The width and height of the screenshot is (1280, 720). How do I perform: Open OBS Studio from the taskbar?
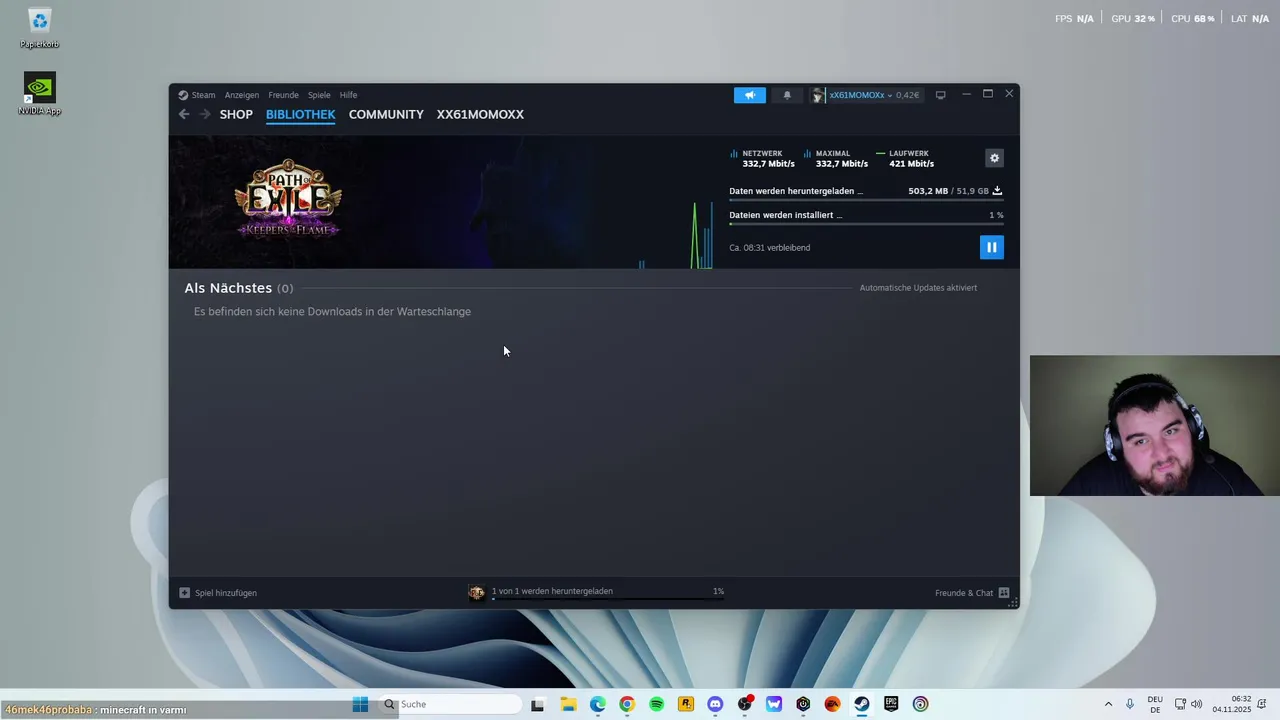(x=745, y=704)
